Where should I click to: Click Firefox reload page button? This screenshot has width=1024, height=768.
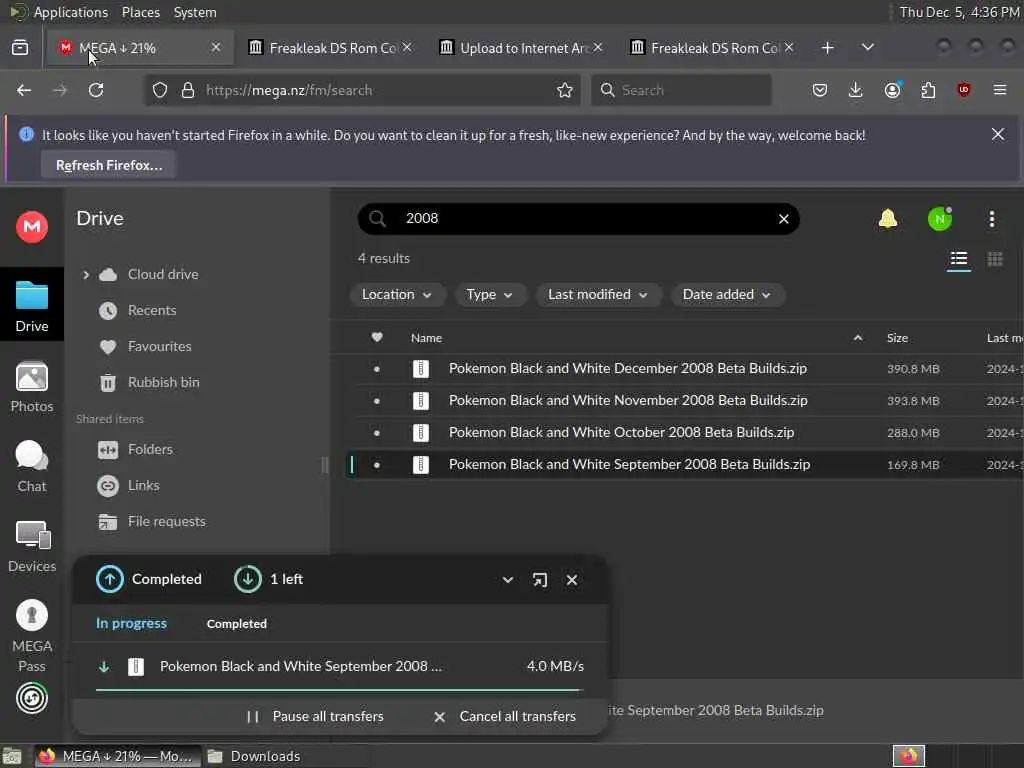pos(96,90)
